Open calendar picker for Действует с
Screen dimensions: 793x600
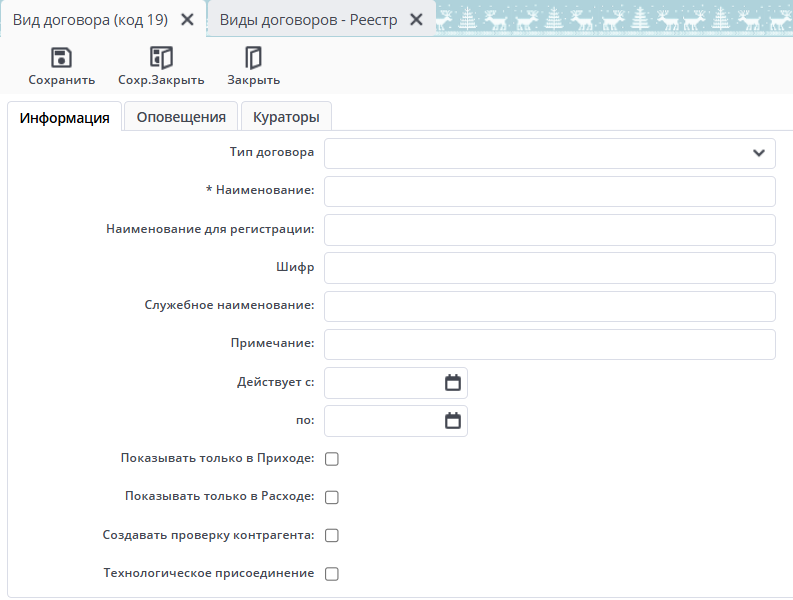coord(452,383)
